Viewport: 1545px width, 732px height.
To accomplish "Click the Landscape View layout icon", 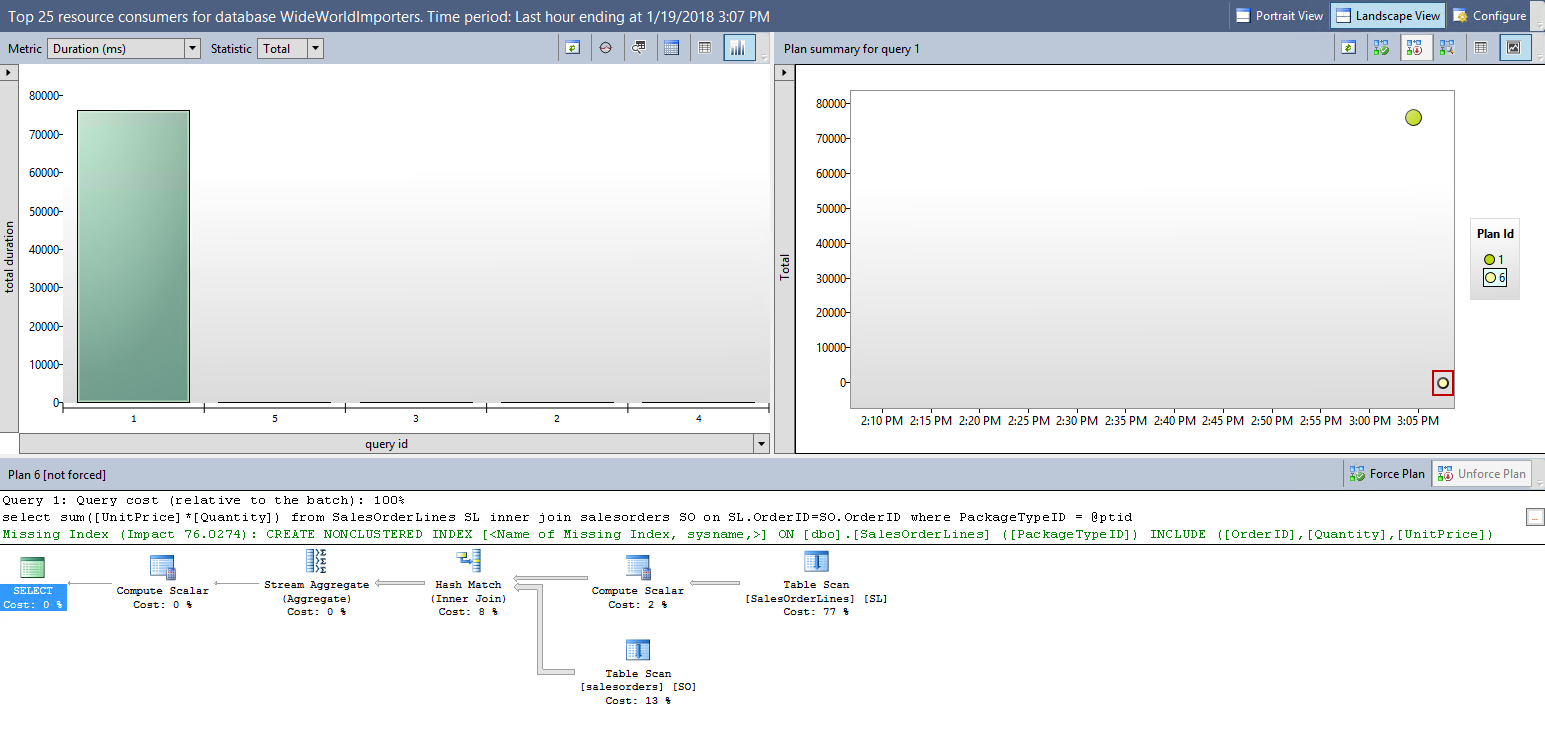I will coord(1343,16).
